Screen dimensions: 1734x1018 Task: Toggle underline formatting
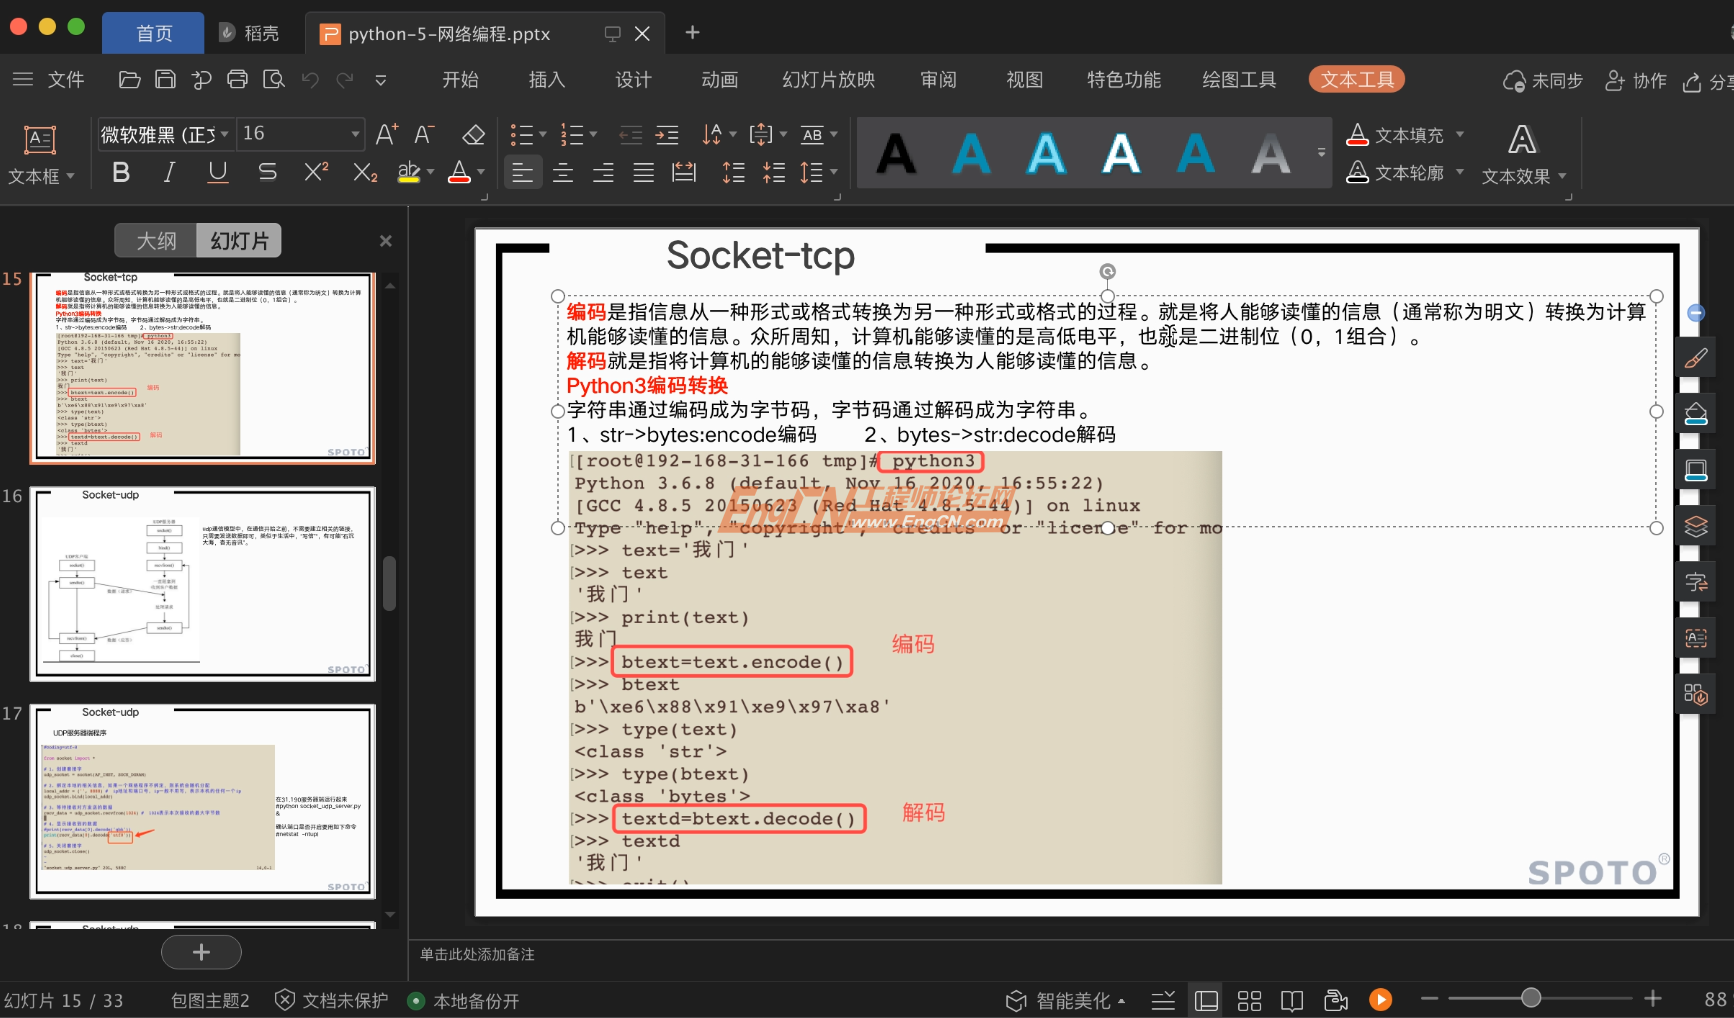pos(217,172)
